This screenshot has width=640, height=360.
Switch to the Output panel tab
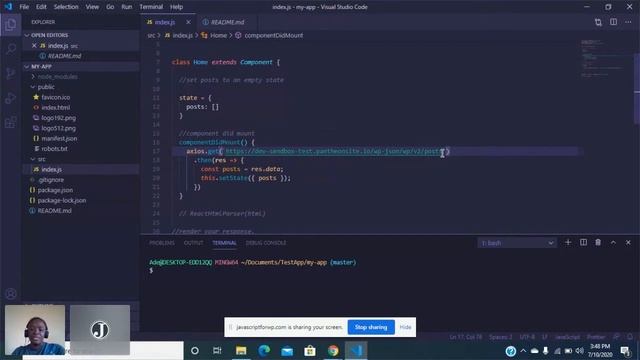[x=193, y=243]
